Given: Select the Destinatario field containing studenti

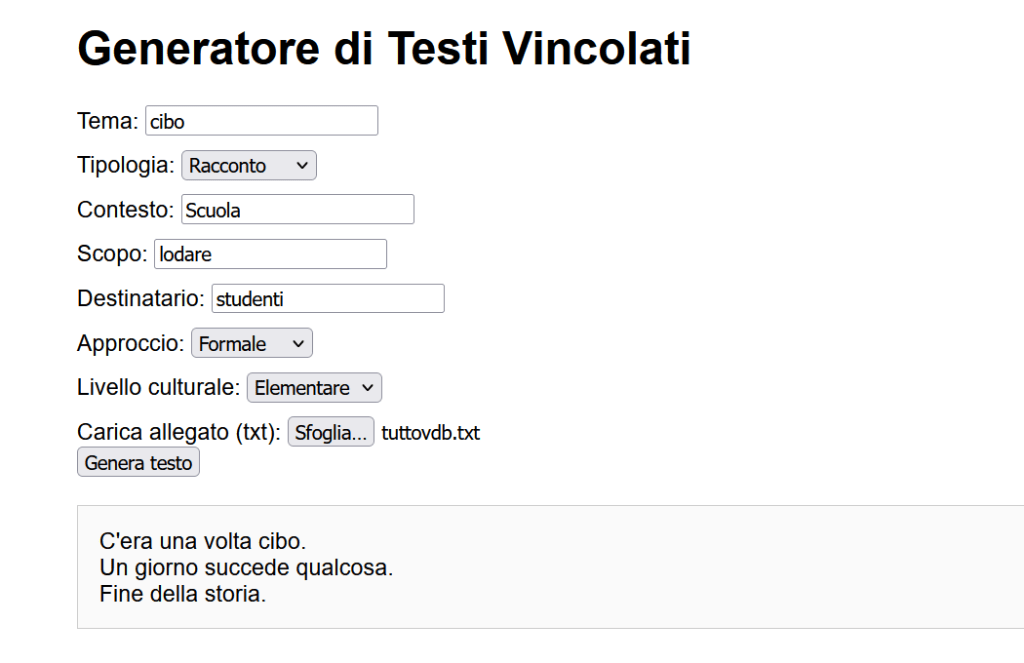Looking at the screenshot, I should point(327,298).
